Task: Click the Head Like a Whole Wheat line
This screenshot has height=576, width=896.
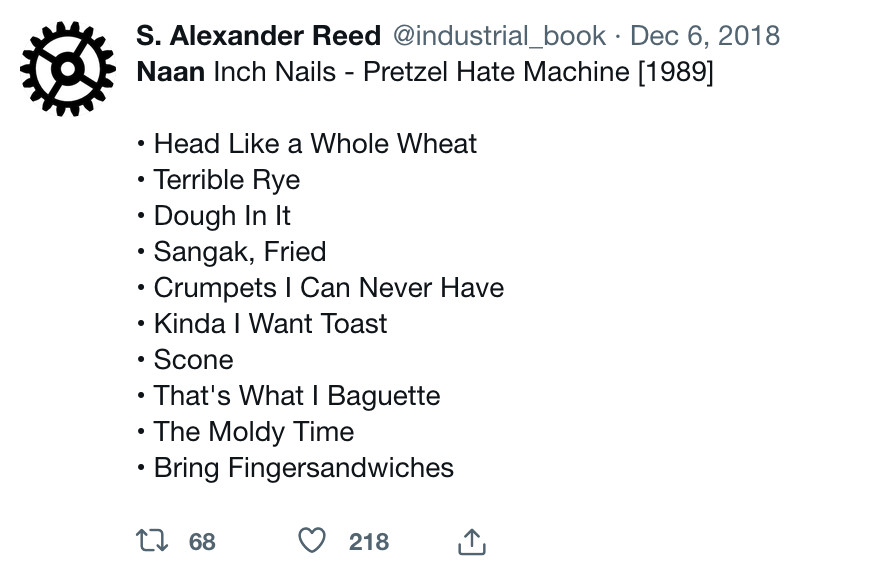Action: click(315, 143)
